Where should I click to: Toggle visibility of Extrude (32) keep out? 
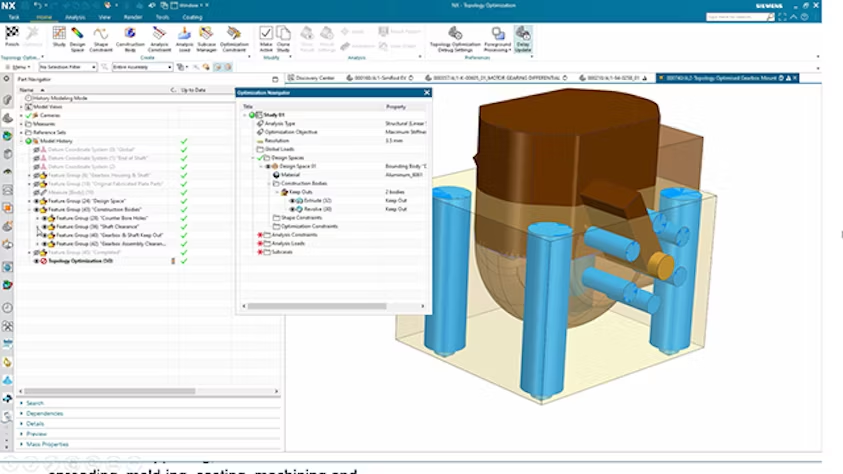(x=292, y=200)
